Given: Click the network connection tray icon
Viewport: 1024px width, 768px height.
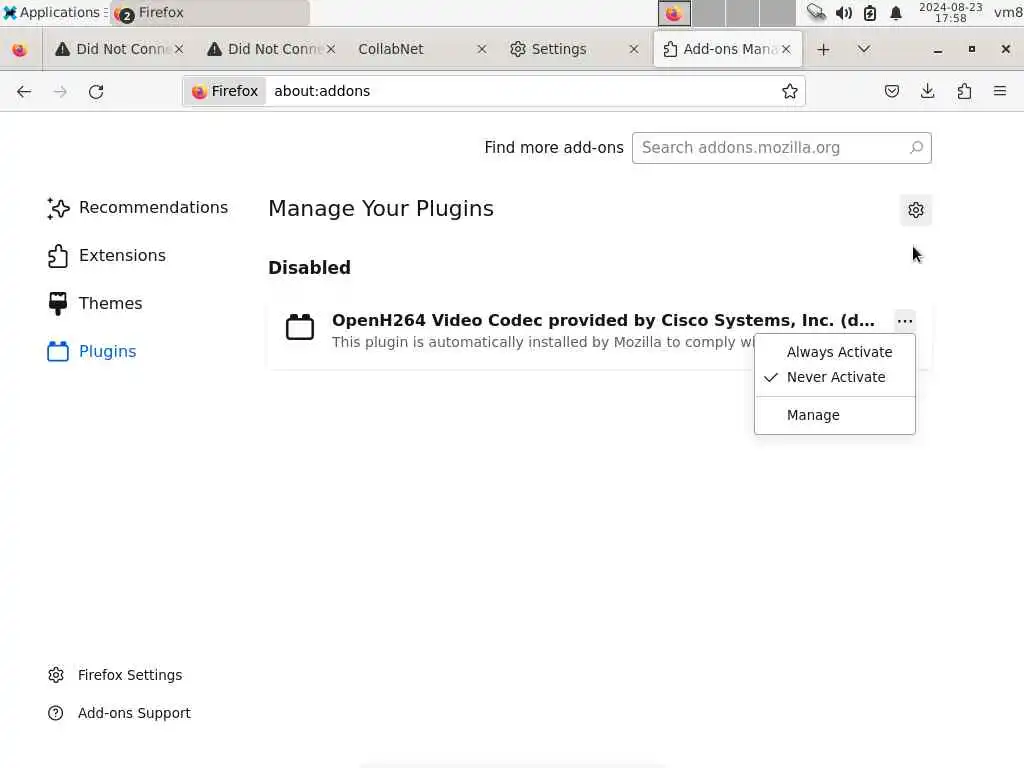Looking at the screenshot, I should click(816, 12).
